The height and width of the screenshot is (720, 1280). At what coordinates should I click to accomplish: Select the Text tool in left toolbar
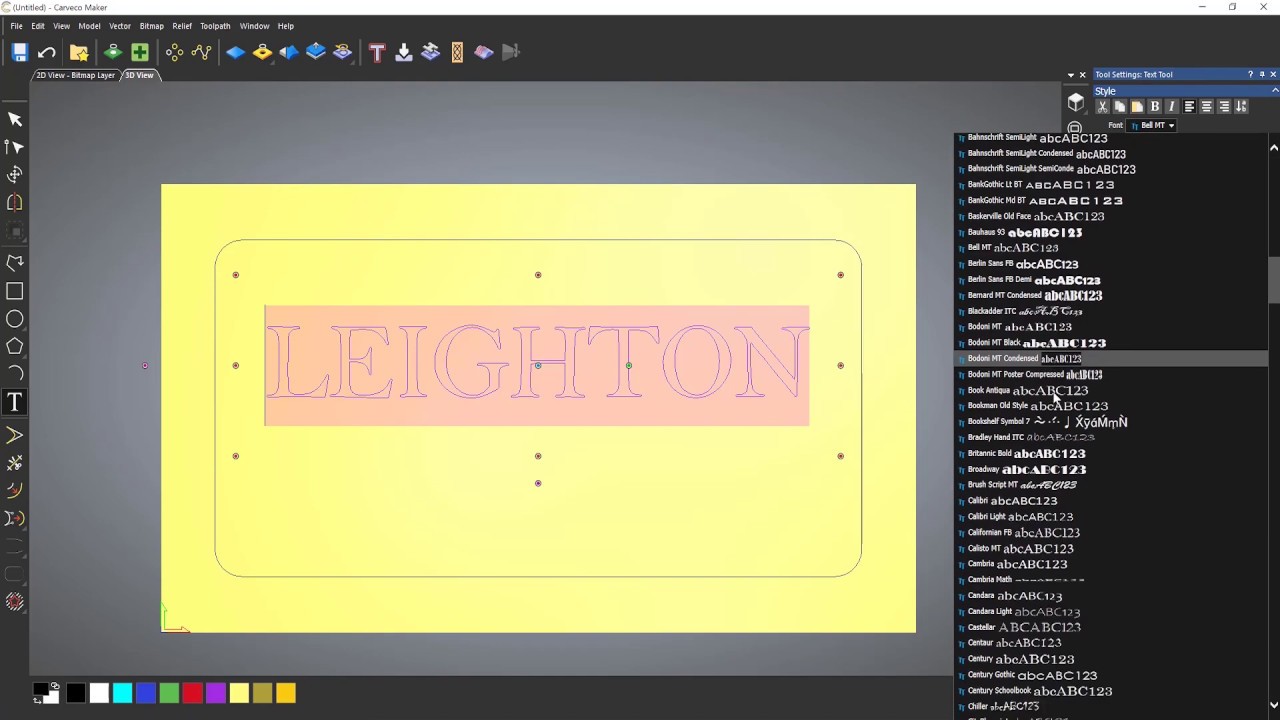point(15,402)
